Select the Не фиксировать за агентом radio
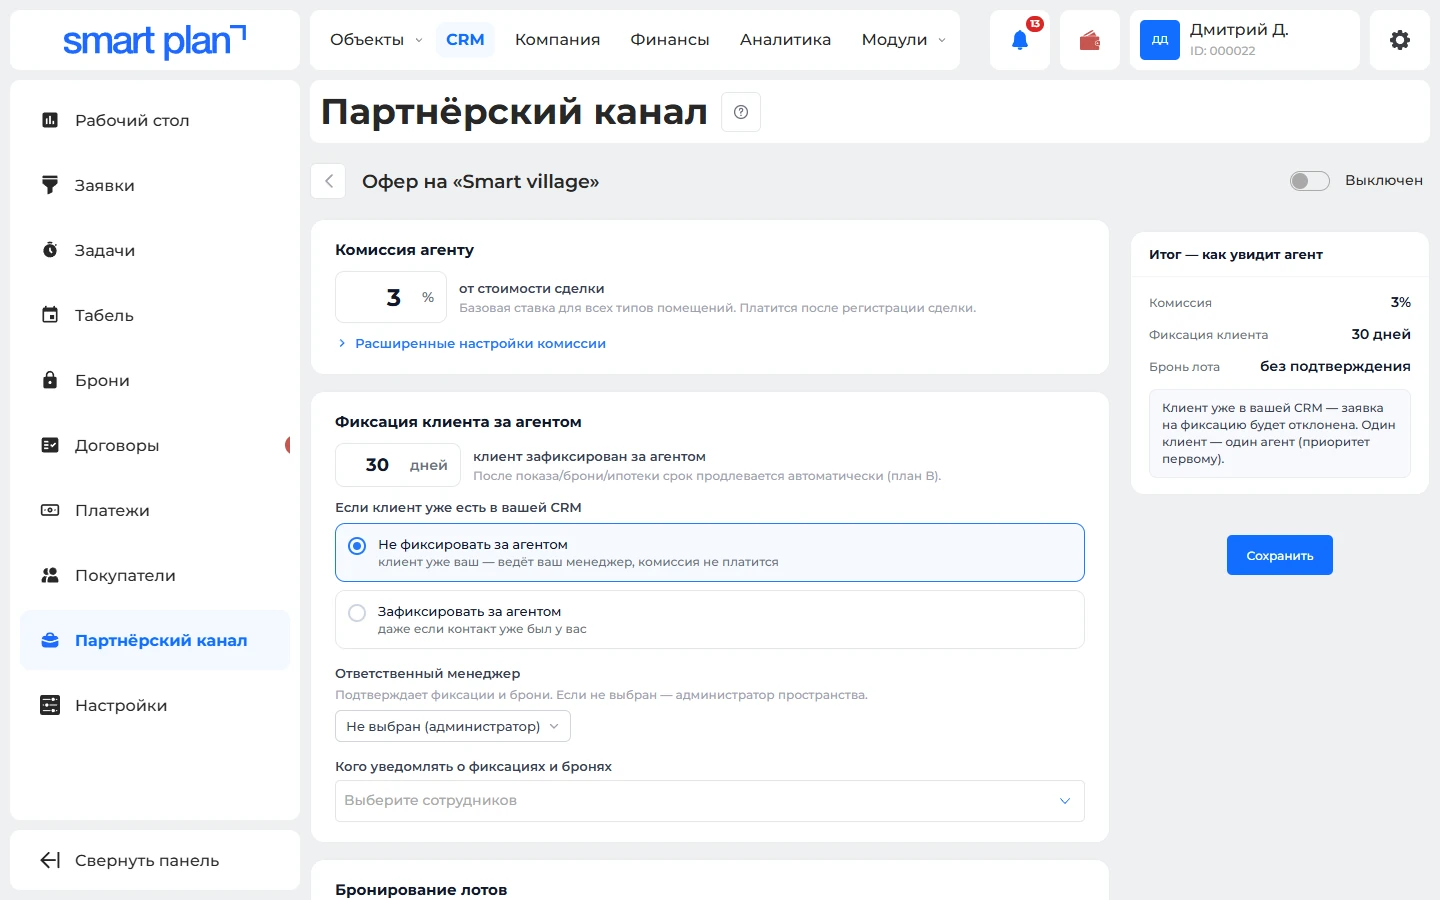This screenshot has width=1440, height=900. point(357,546)
